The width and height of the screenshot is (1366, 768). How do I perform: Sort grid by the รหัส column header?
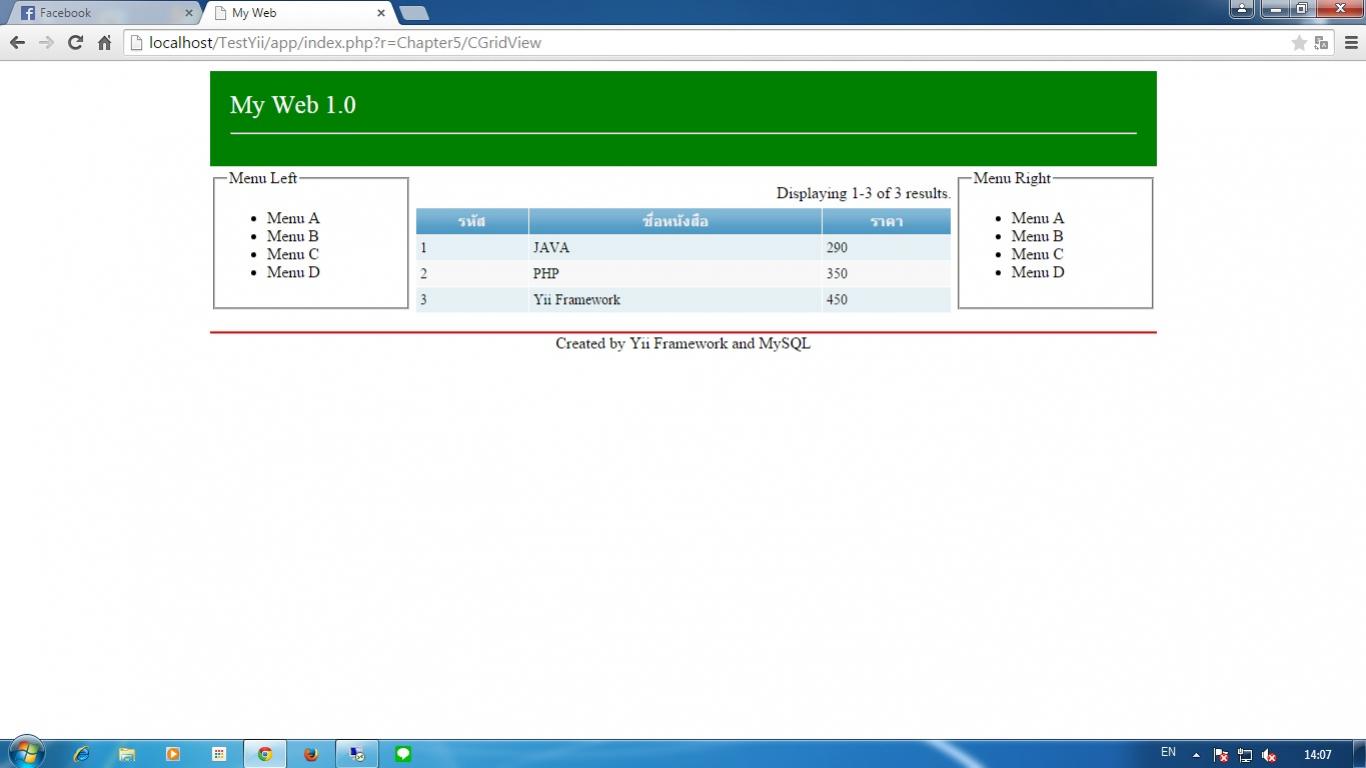pos(472,221)
